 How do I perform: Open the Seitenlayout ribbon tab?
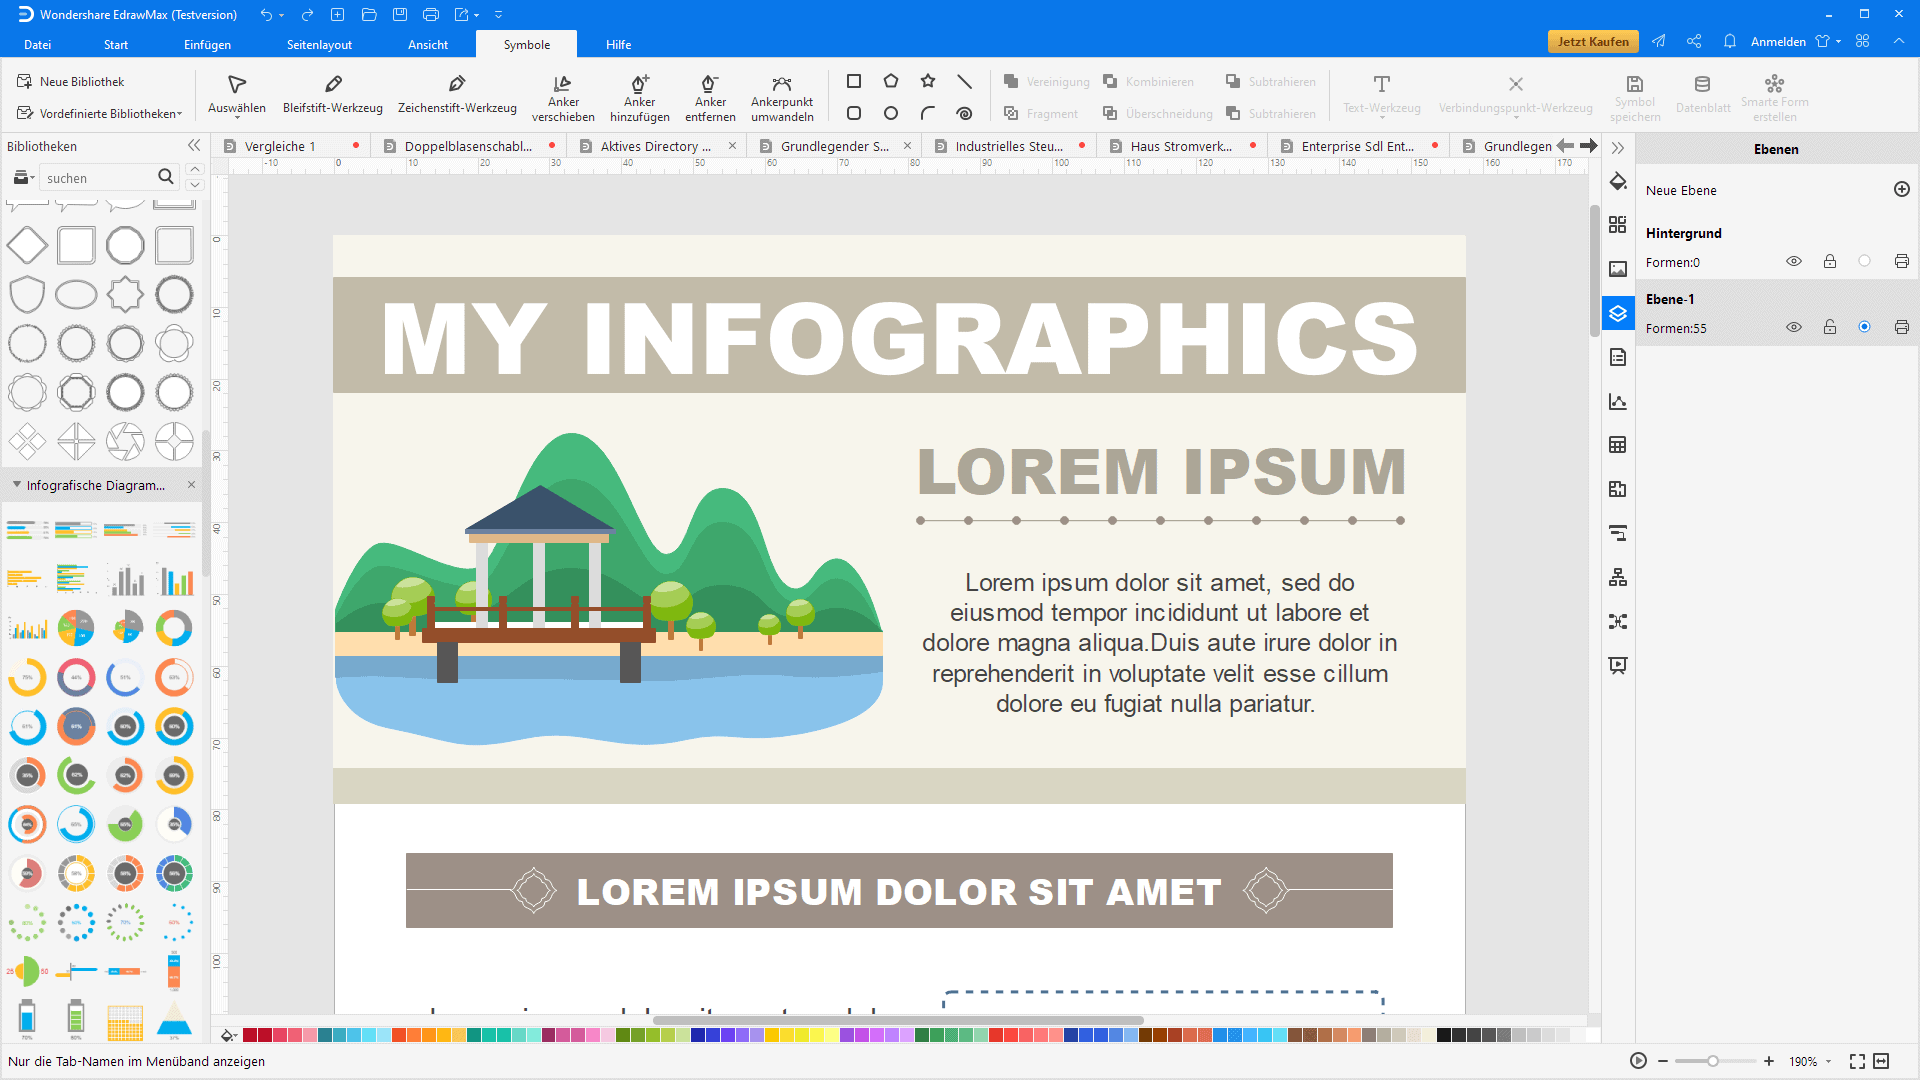[x=319, y=44]
